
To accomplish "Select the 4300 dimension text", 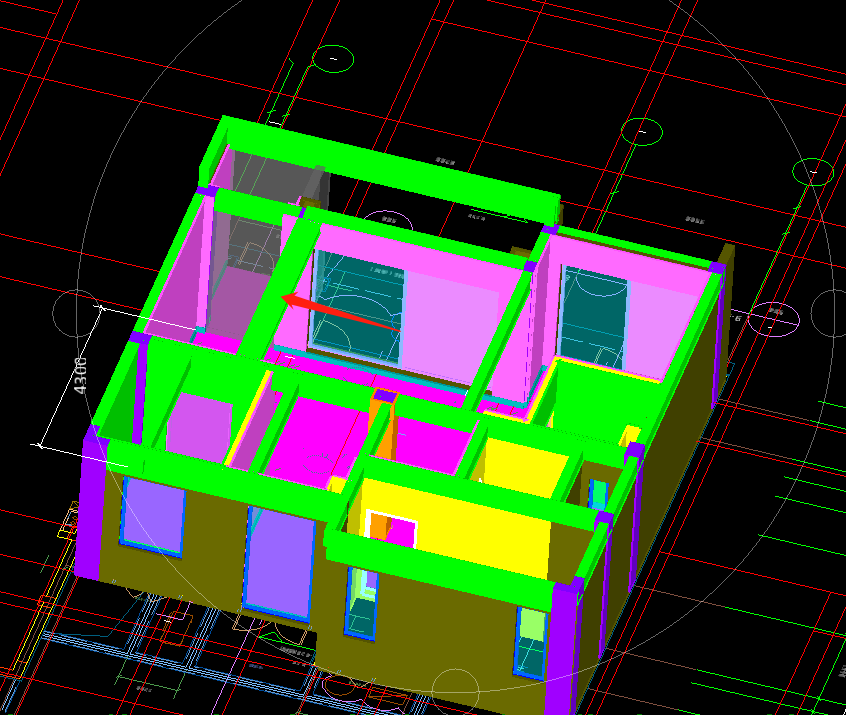I will tap(80, 374).
